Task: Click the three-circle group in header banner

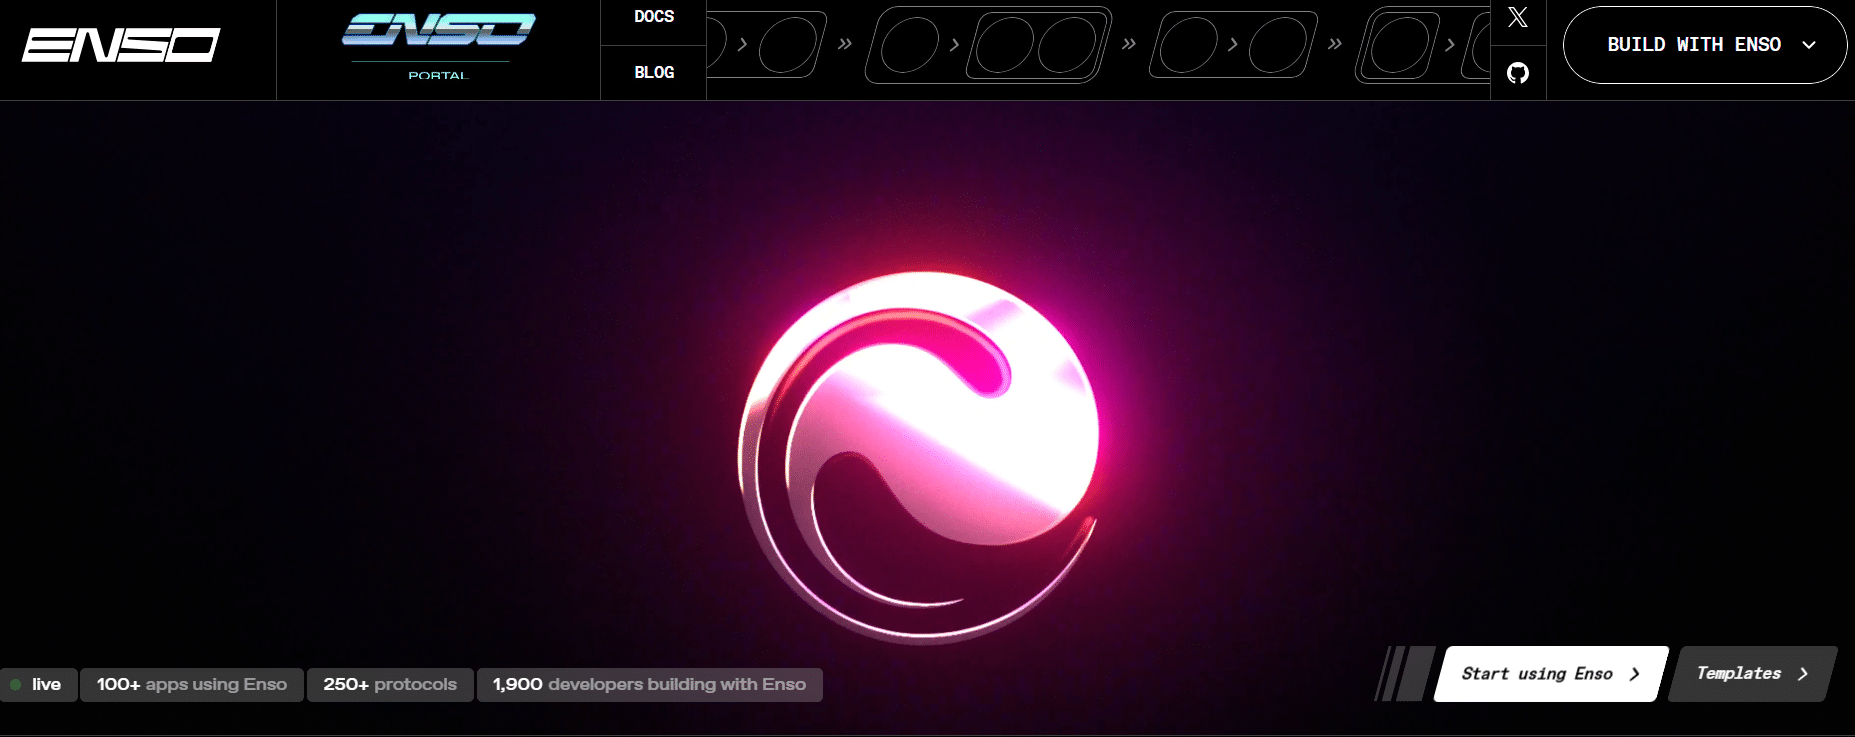Action: (988, 45)
